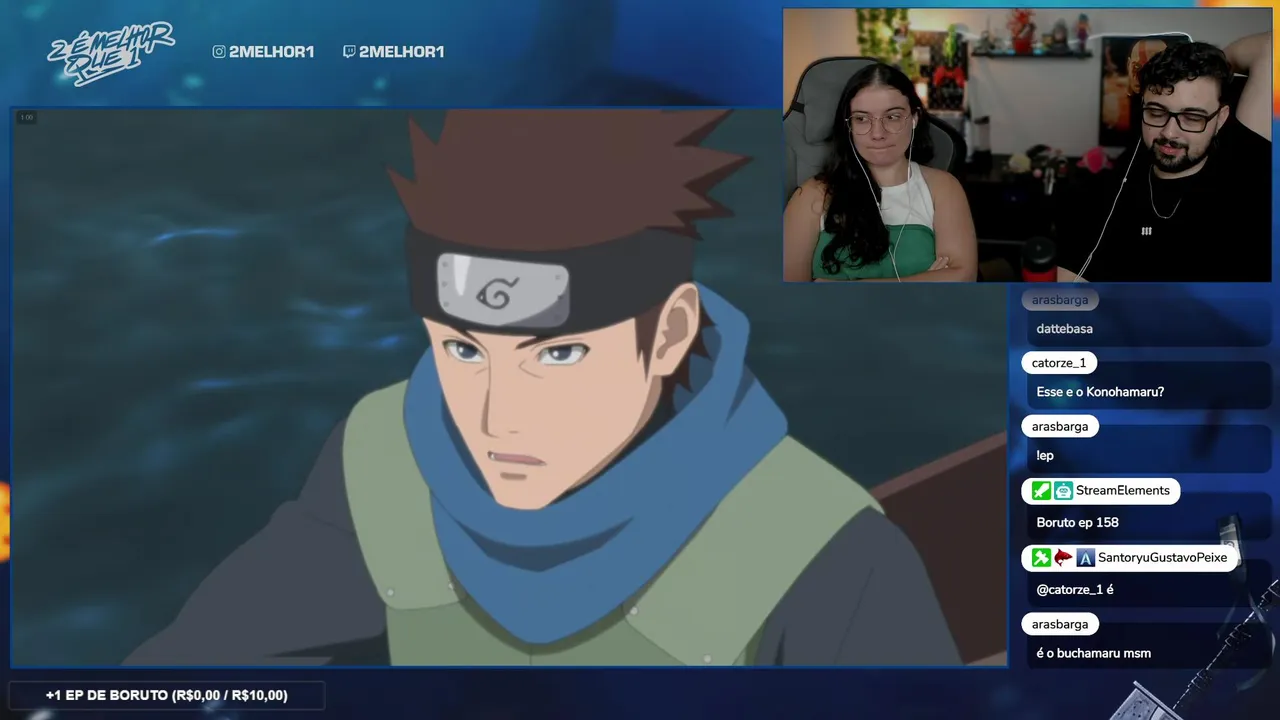Select the arasbarga name above '!ep'
The image size is (1280, 720).
pos(1060,427)
